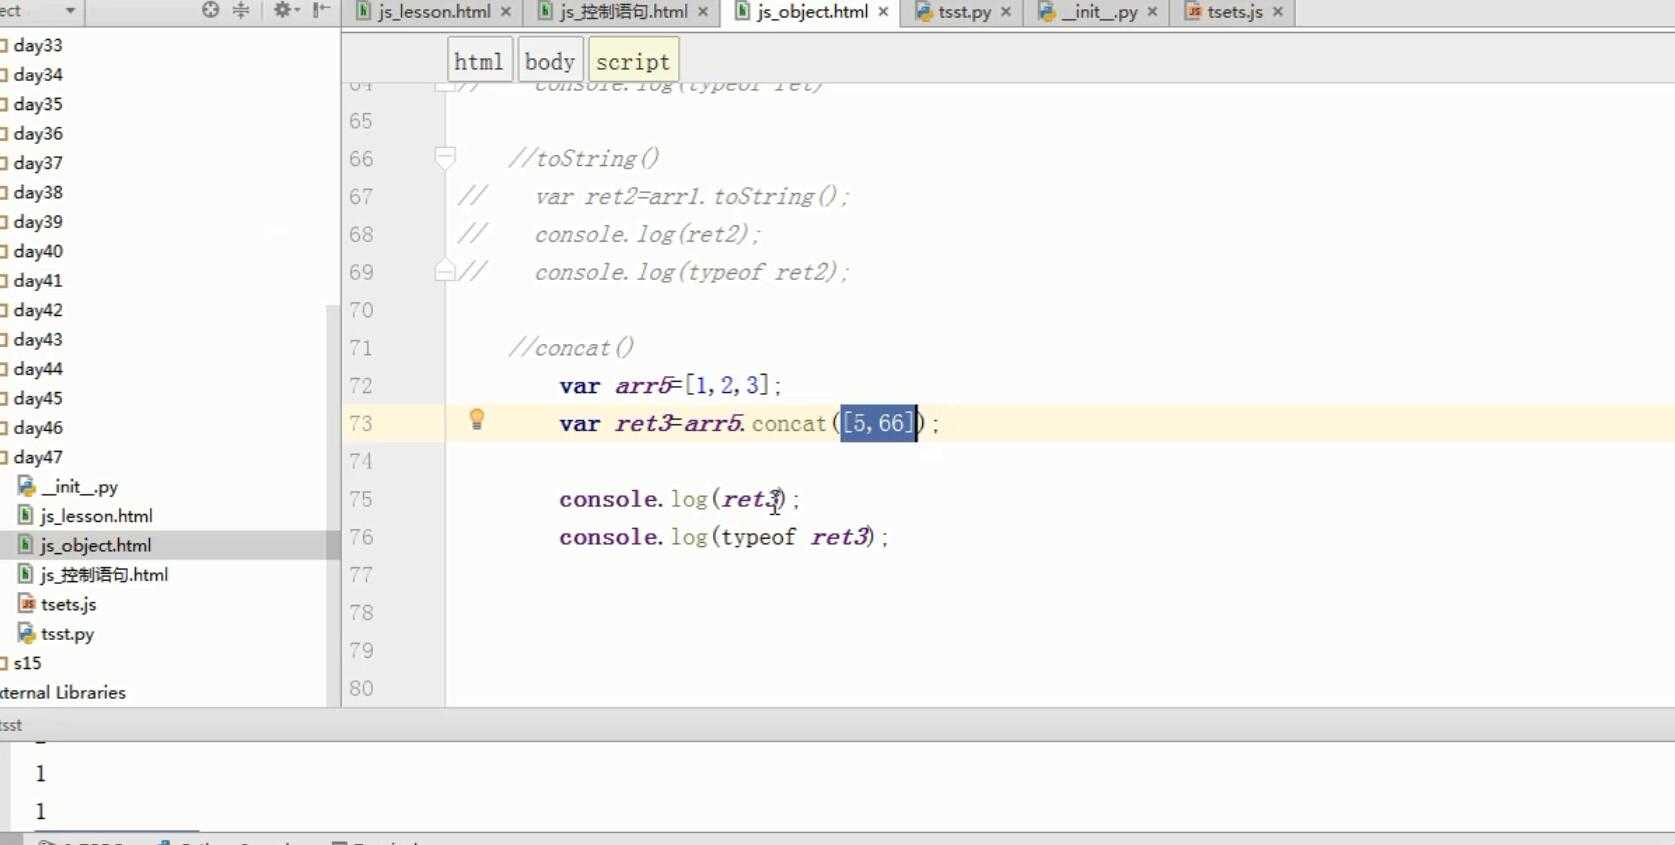Select the day47 folder
The image size is (1675, 845).
(38, 457)
